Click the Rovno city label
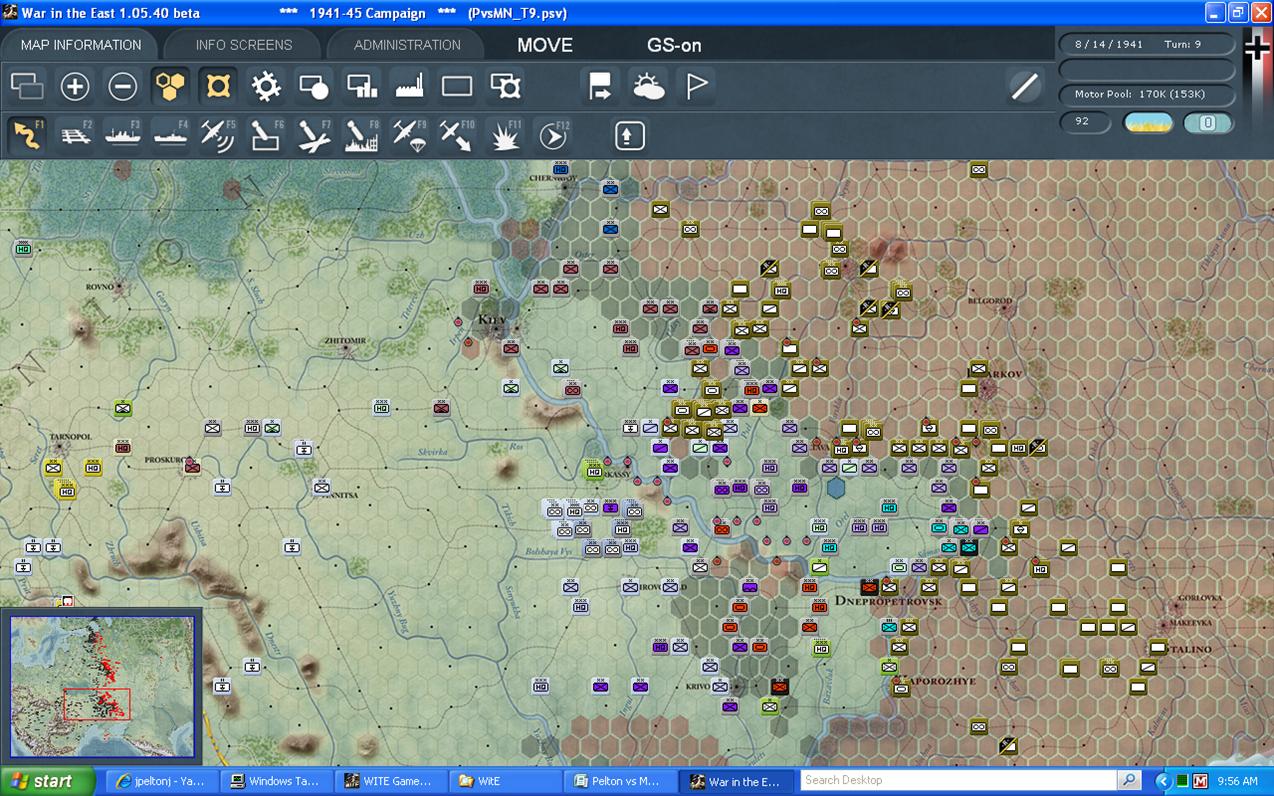 [98, 285]
